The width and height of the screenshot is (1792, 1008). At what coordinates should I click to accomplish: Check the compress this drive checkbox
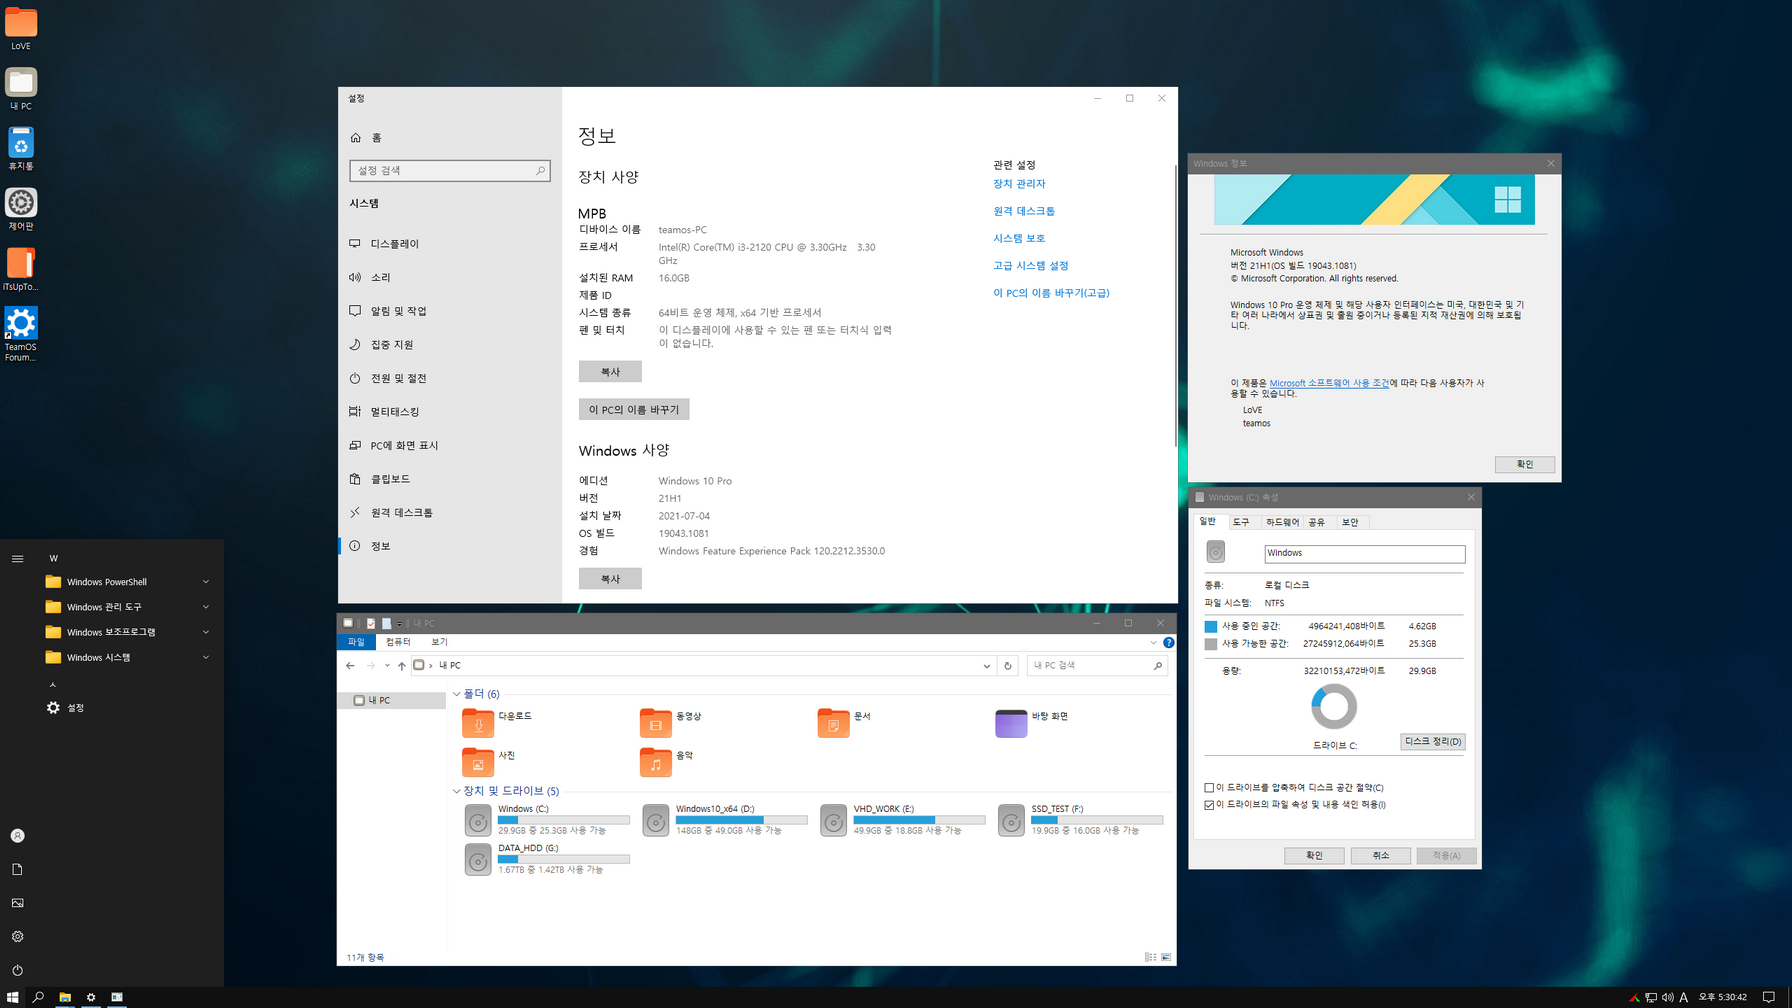point(1209,788)
